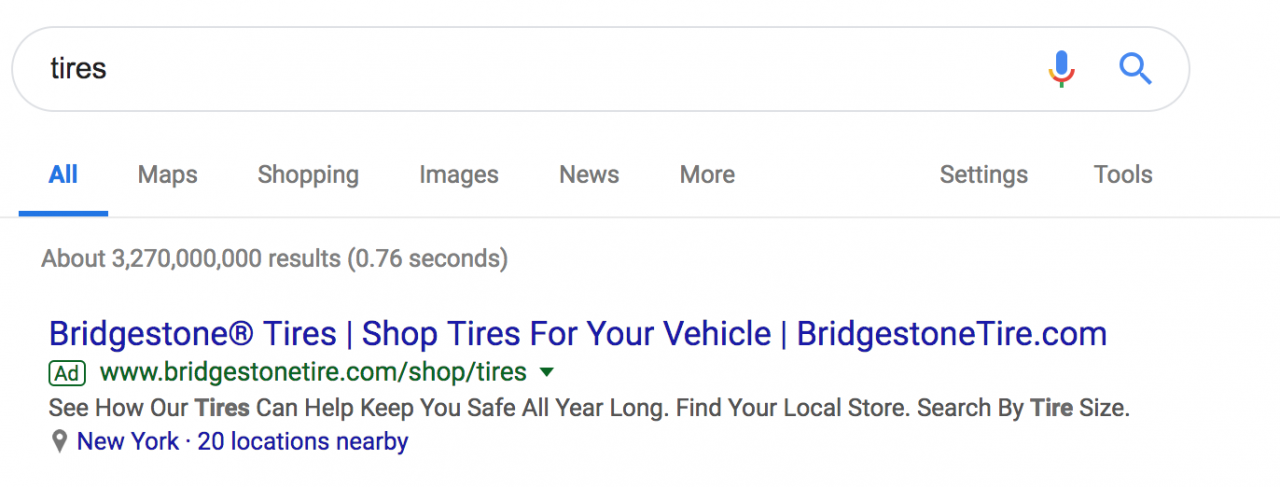Click the green Ad badge label
Viewport: 1280px width, 487px height.
point(67,373)
